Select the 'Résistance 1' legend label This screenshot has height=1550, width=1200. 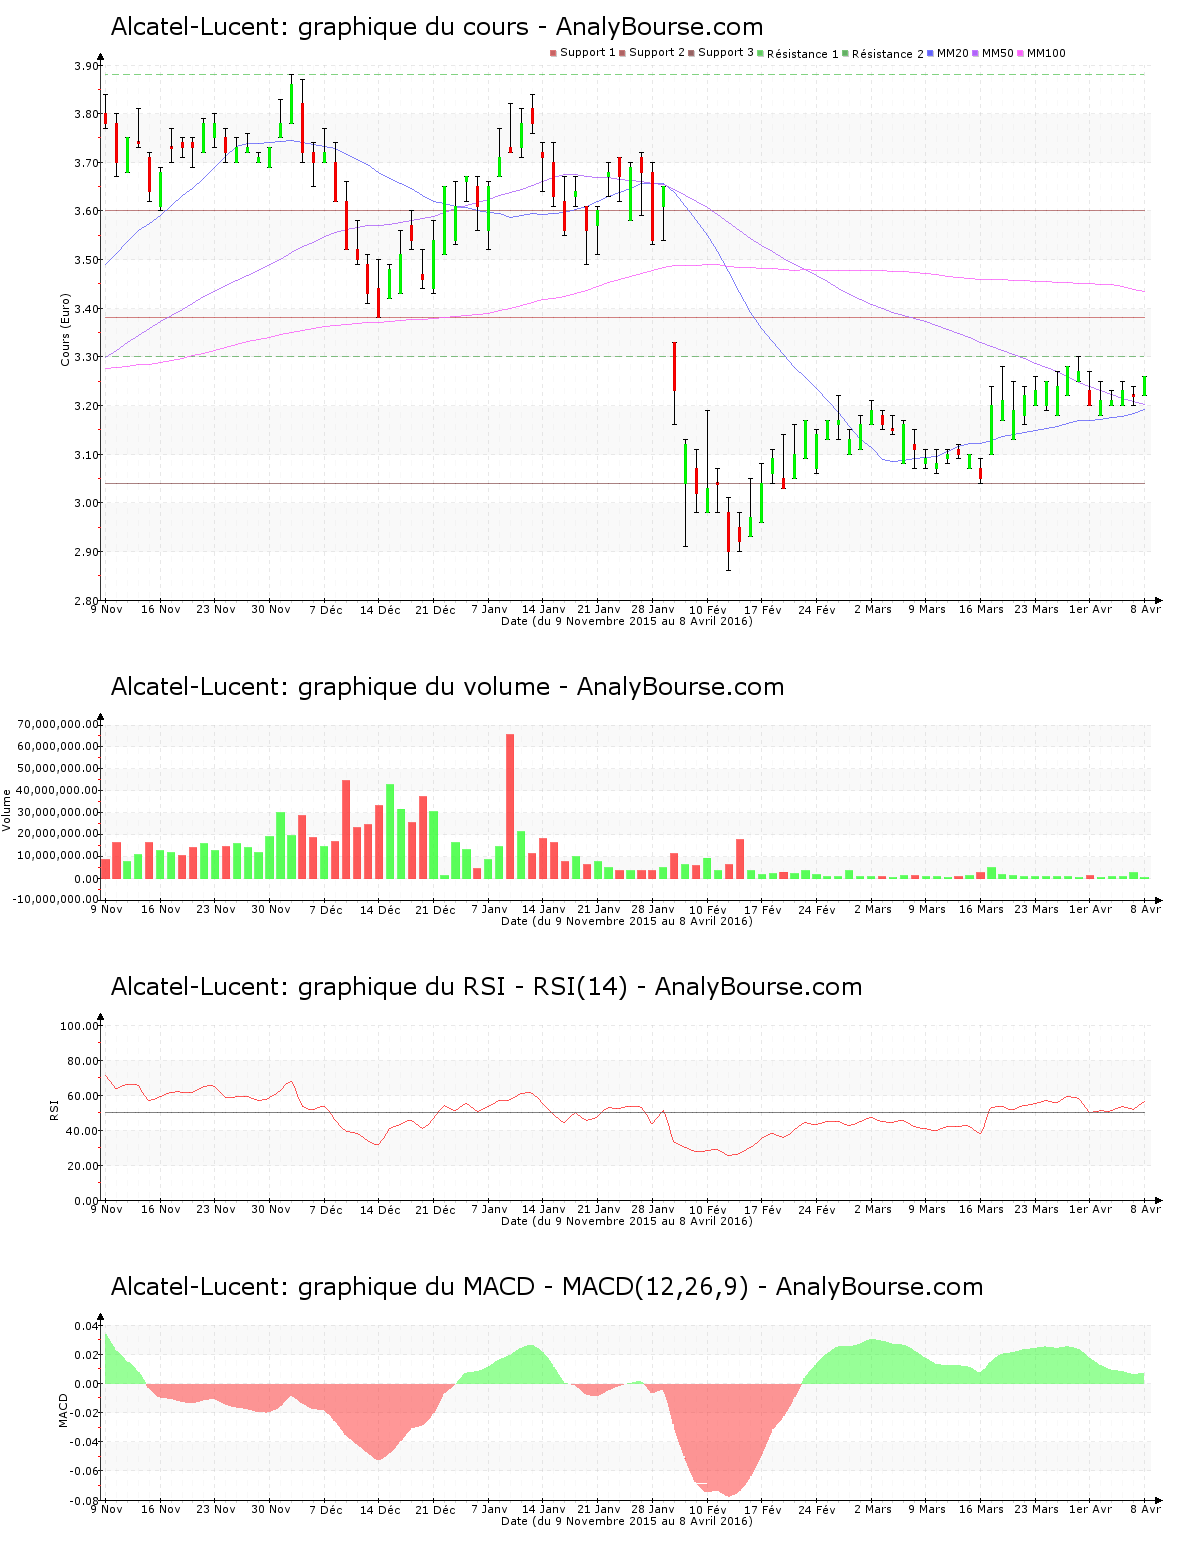point(802,54)
